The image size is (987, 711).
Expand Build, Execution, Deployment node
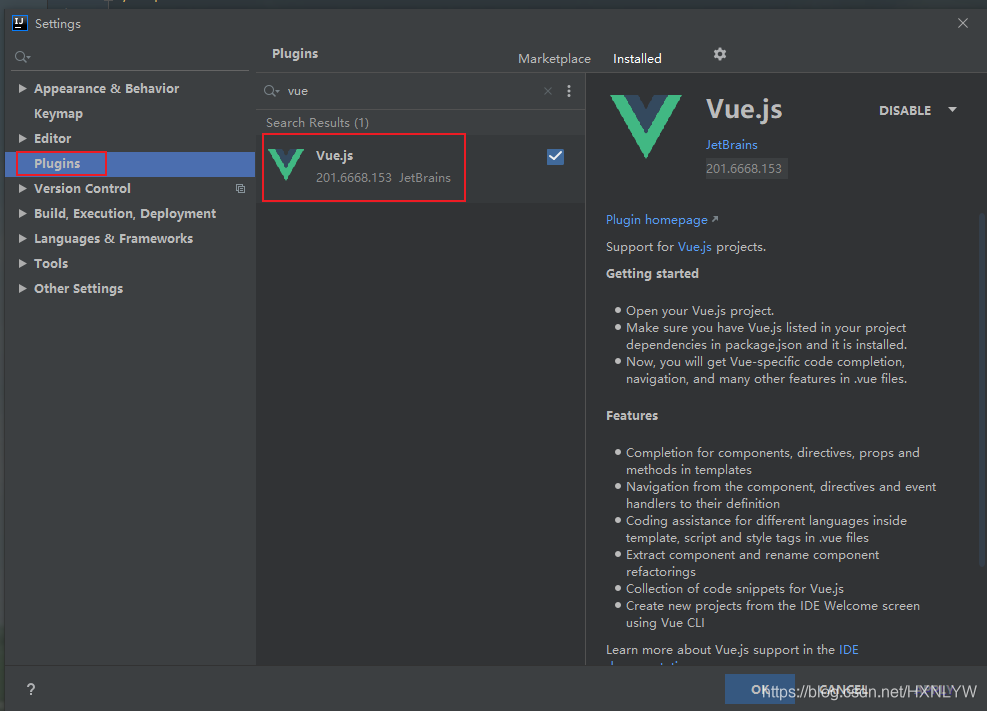click(23, 213)
